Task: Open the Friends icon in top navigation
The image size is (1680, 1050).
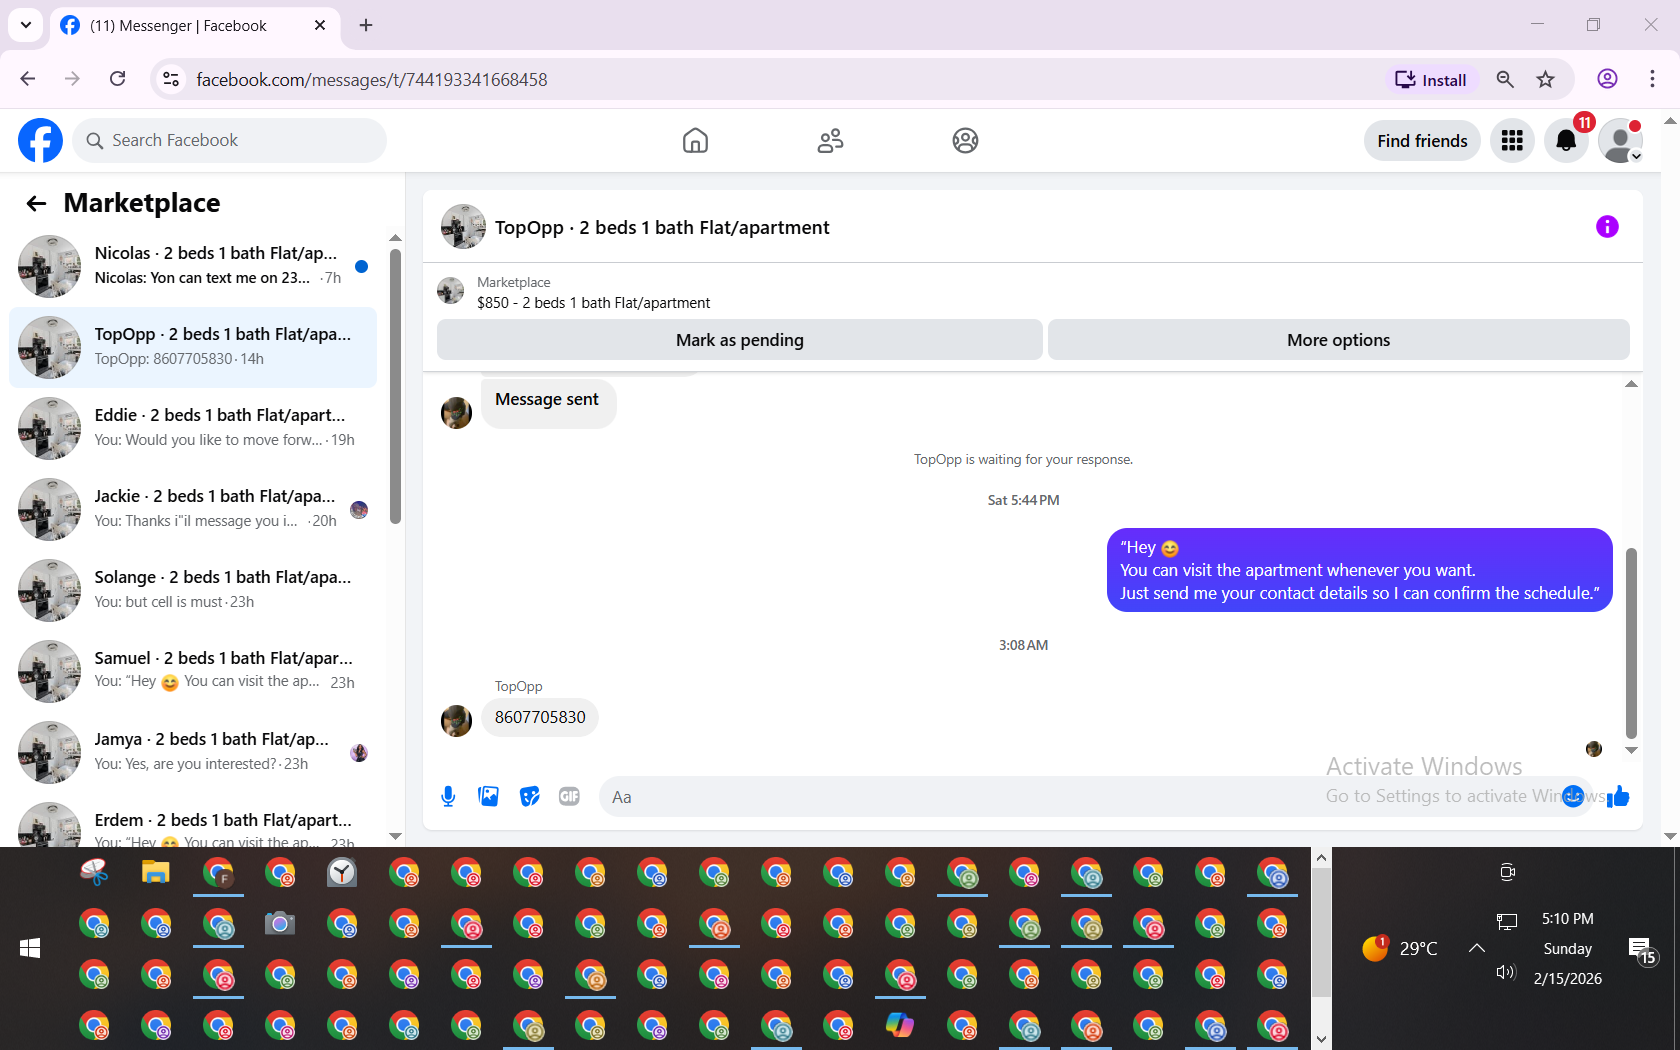Action: 830,141
